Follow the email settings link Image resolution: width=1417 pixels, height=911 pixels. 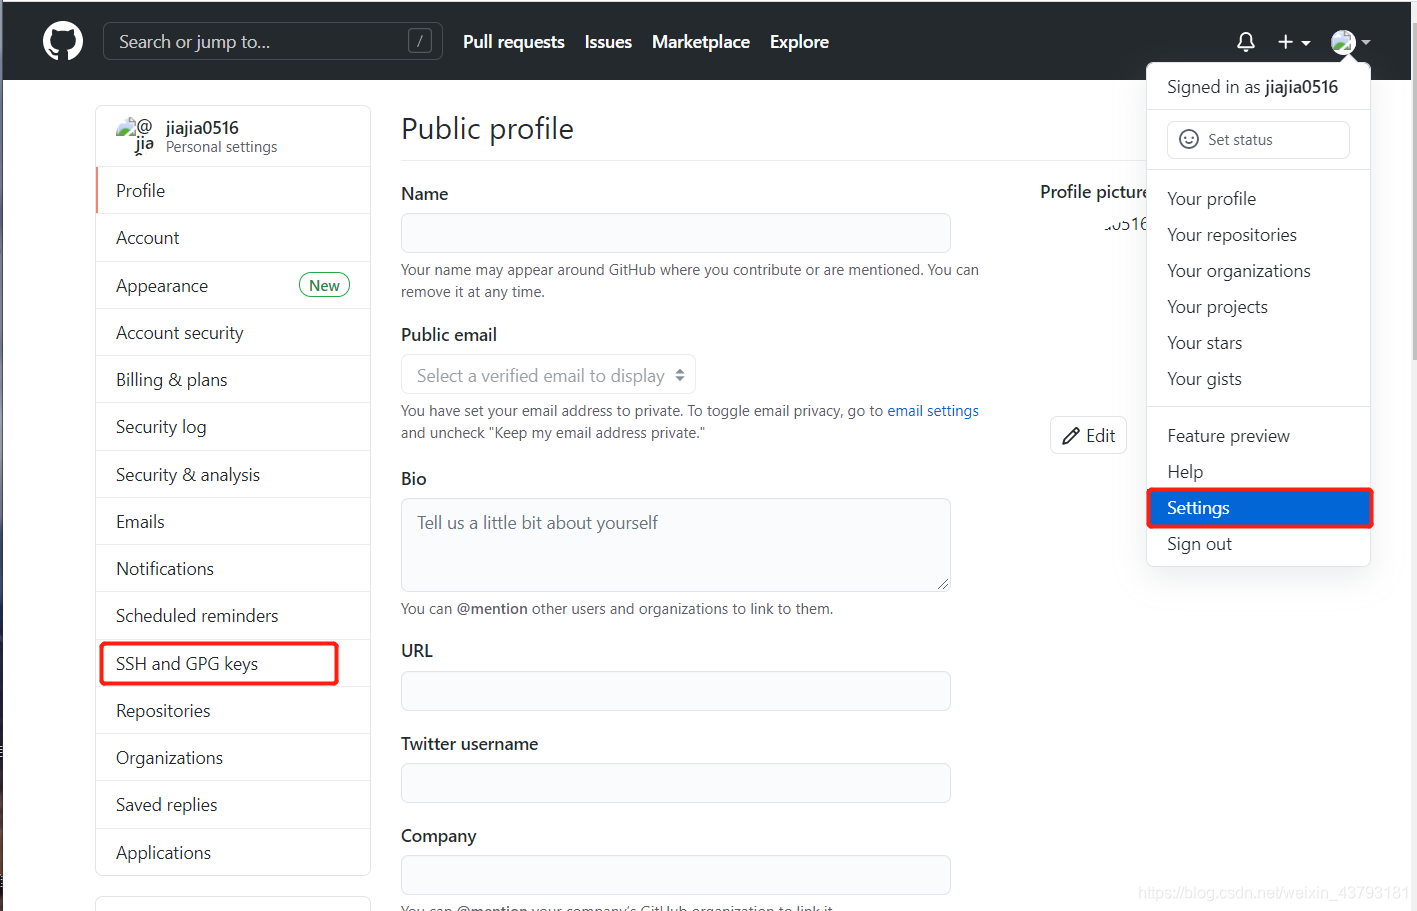click(x=933, y=411)
